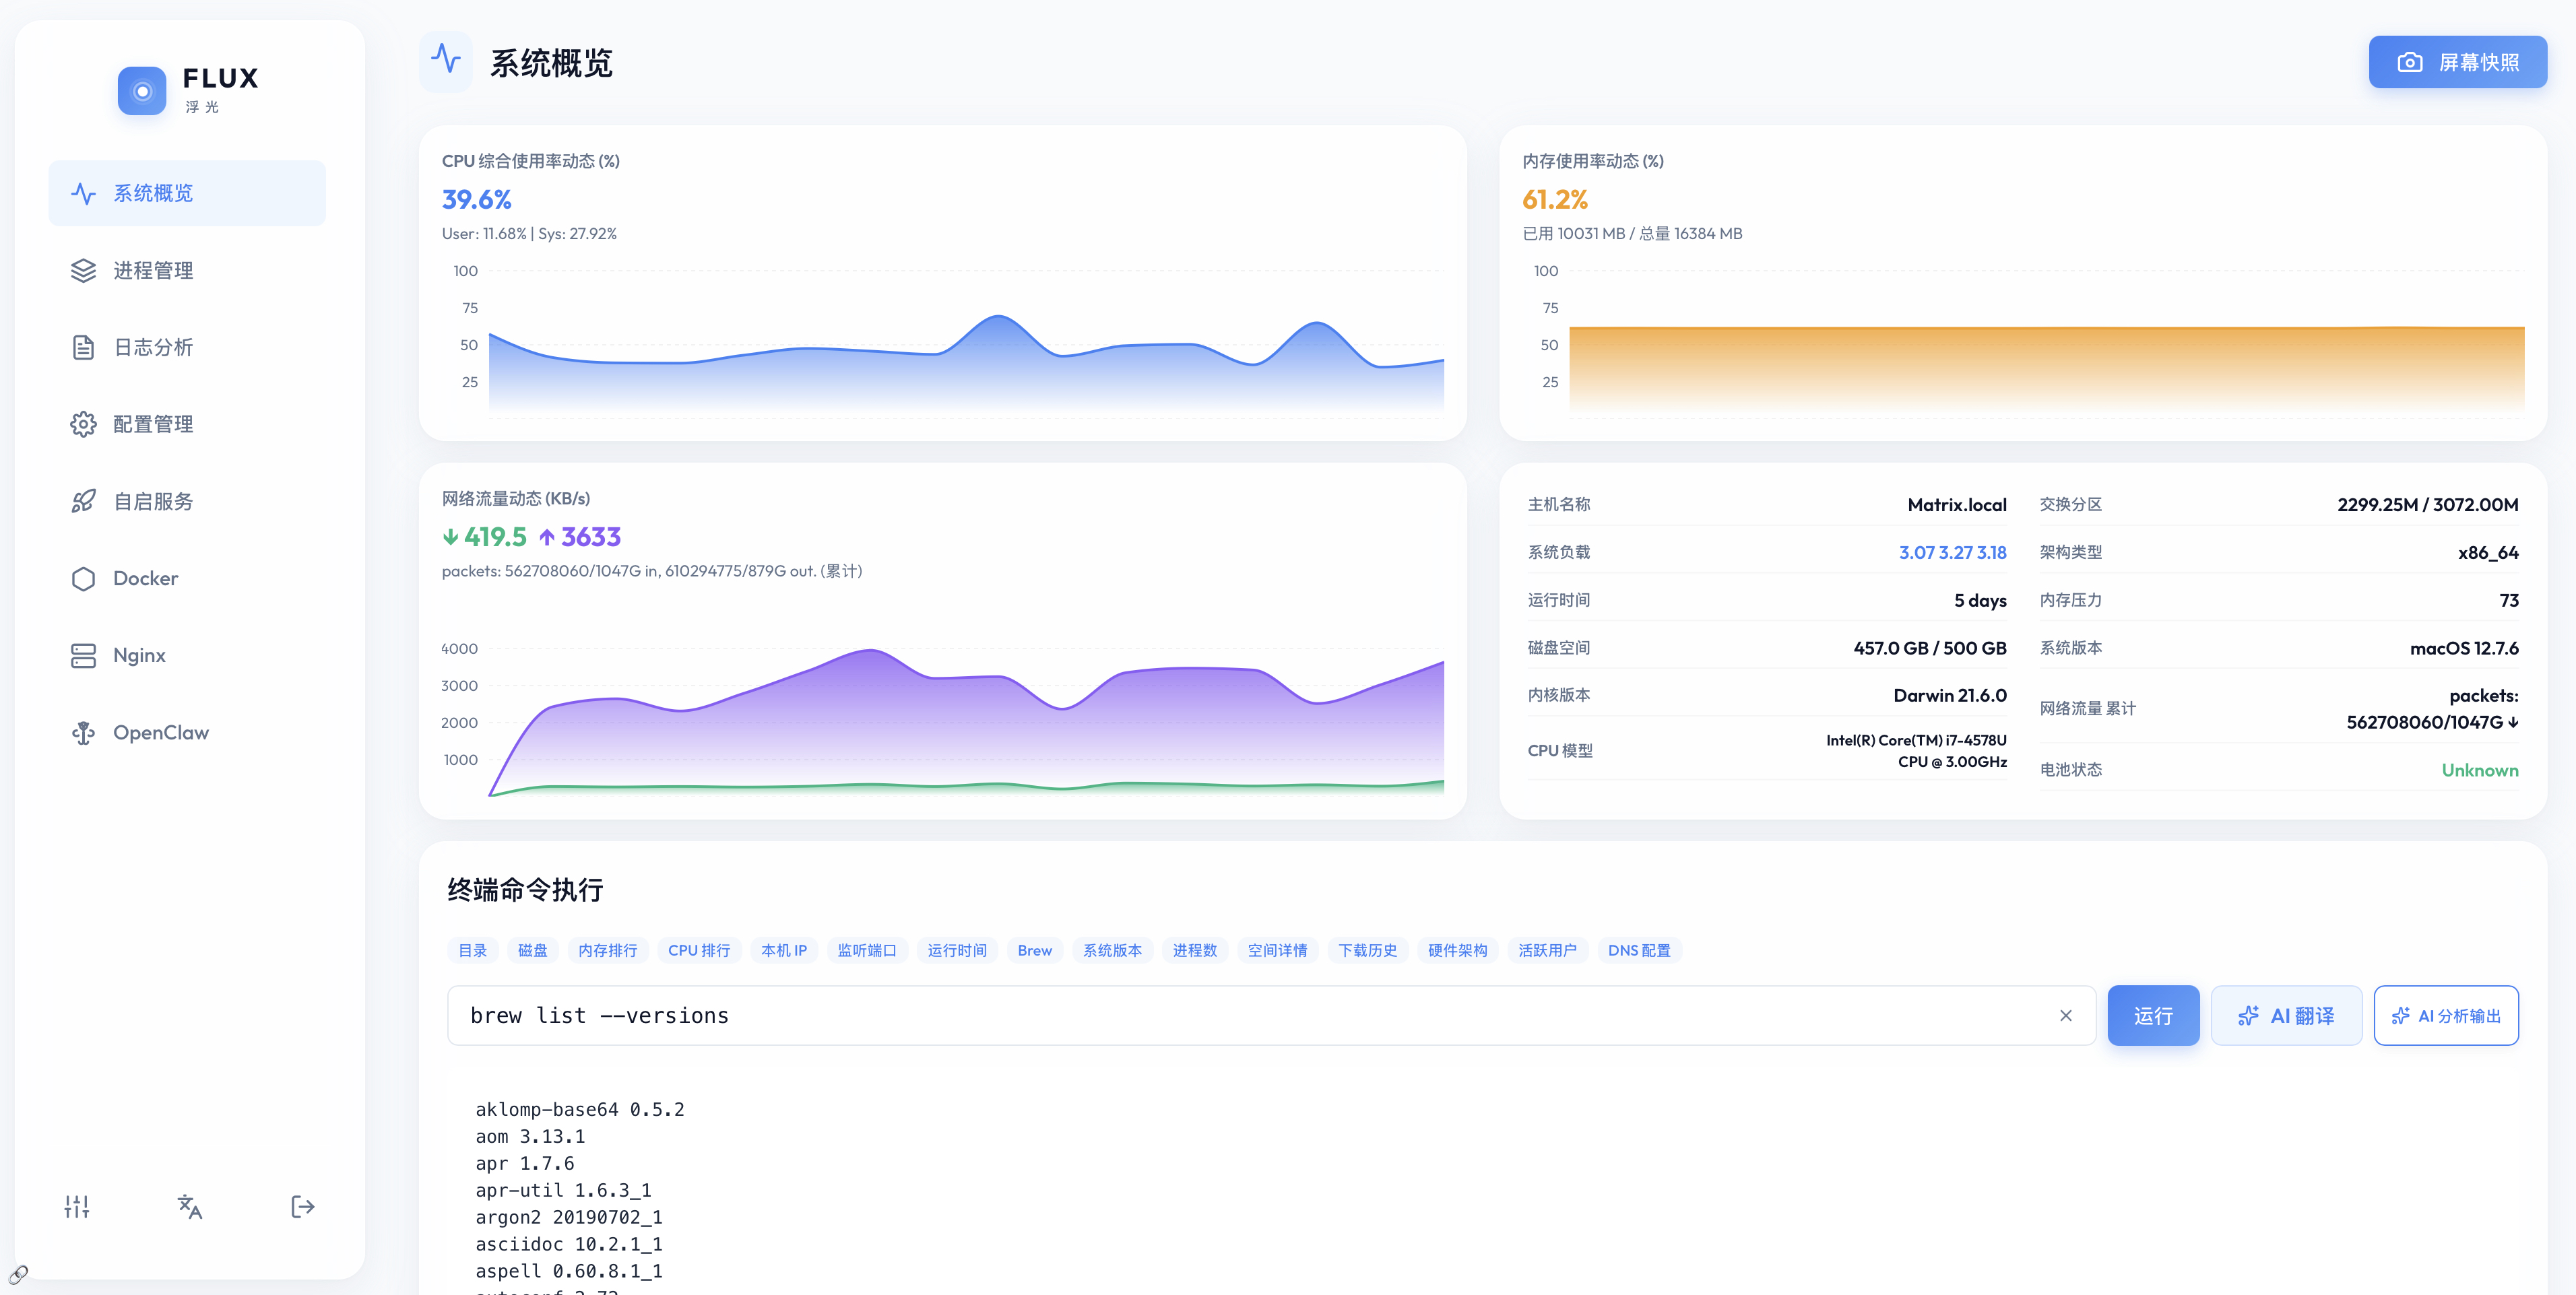Select the Brew quick command chip
This screenshot has width=2576, height=1295.
pyautogui.click(x=1034, y=950)
